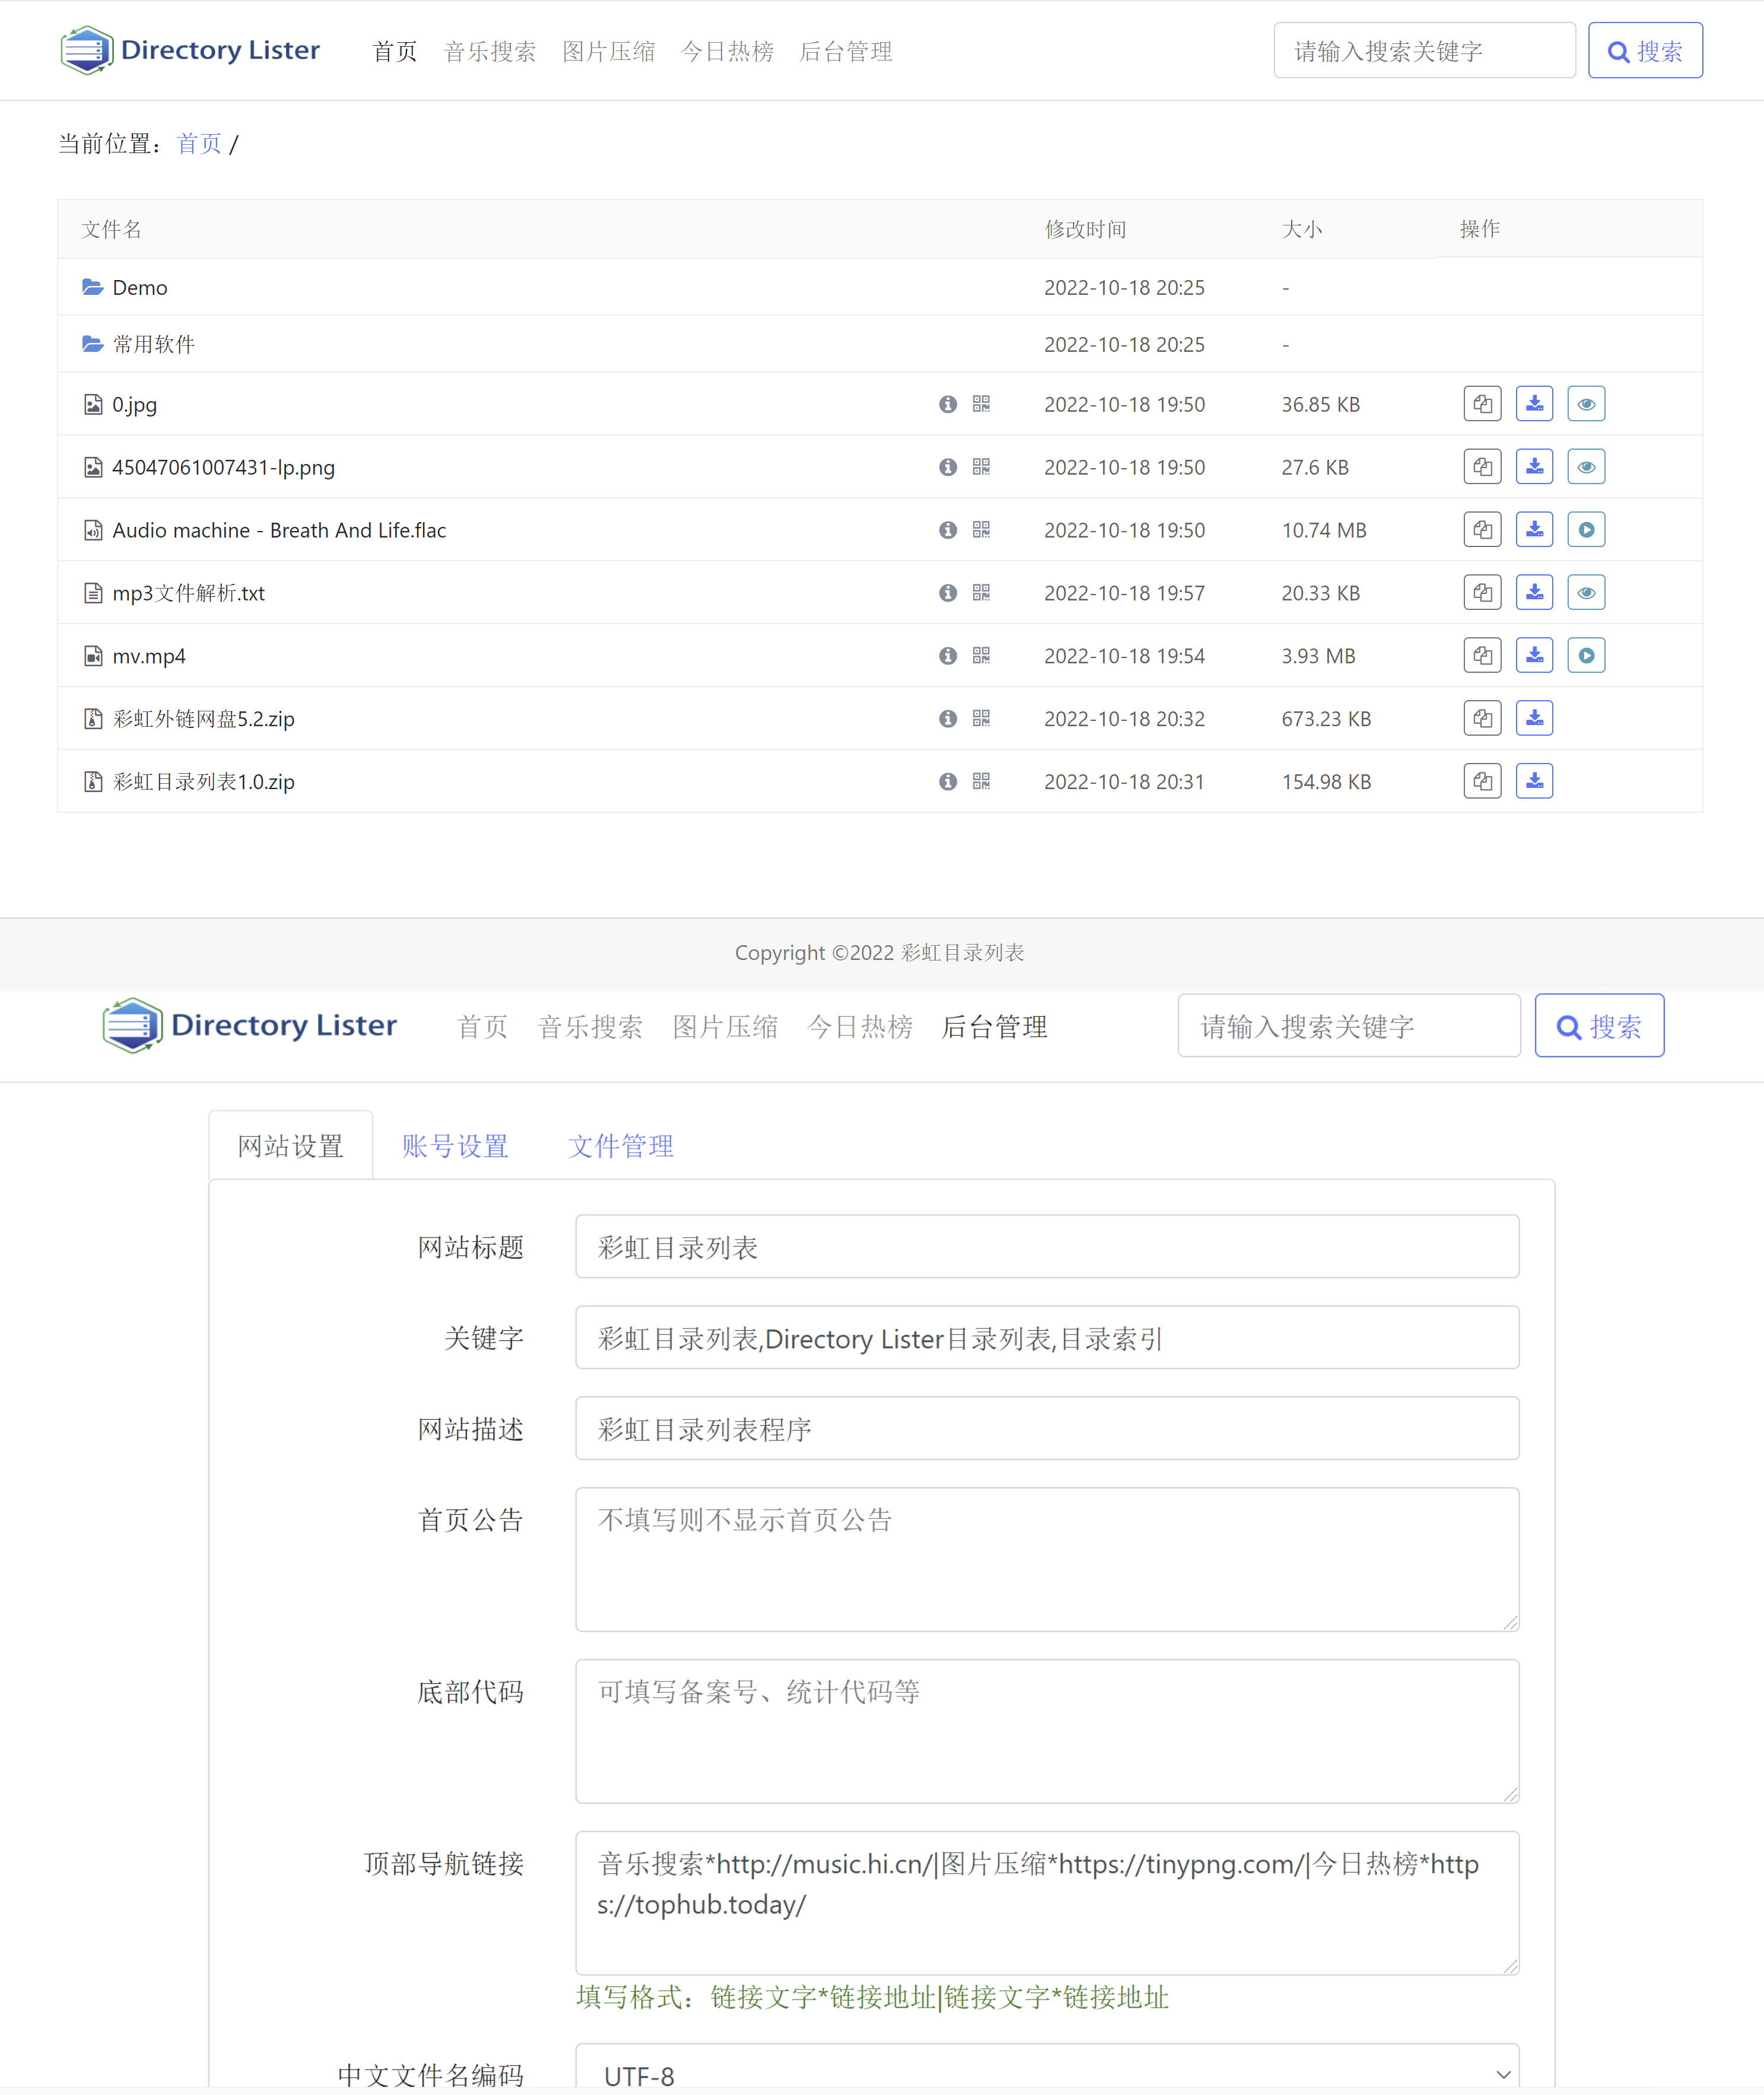Show QR code for 45047061007431-lp.png
Viewport: 1764px width, 2095px height.
981,467
